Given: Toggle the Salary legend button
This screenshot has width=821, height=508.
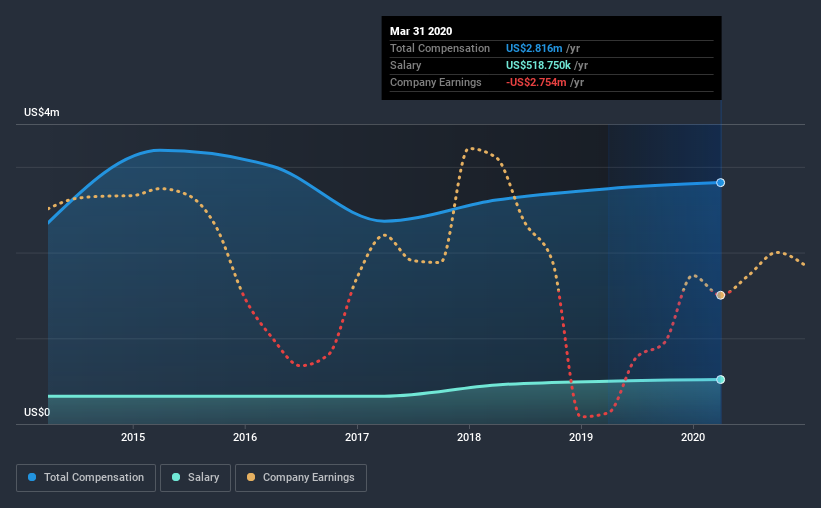Looking at the screenshot, I should pyautogui.click(x=195, y=478).
